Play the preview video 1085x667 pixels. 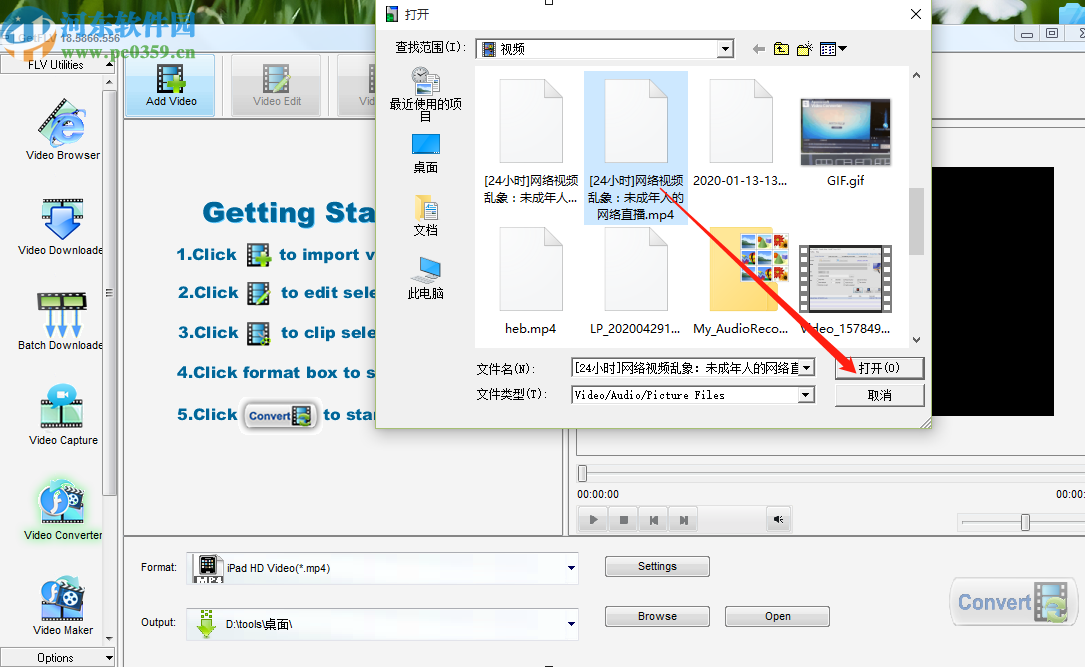click(593, 520)
